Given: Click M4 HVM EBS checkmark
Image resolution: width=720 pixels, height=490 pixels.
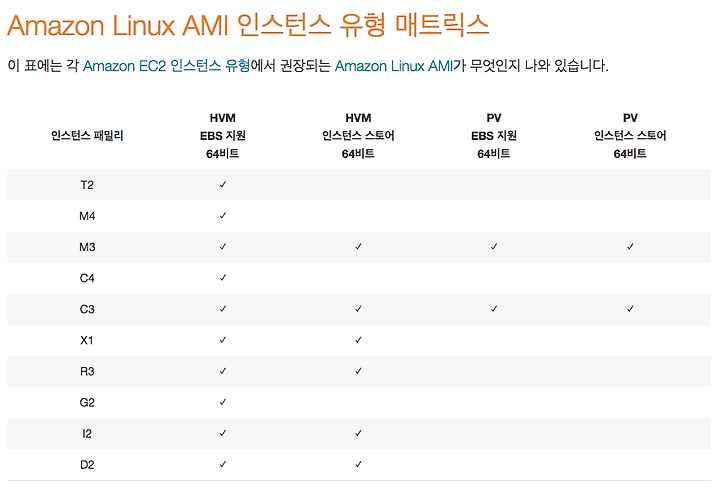Looking at the screenshot, I should pyautogui.click(x=223, y=215).
